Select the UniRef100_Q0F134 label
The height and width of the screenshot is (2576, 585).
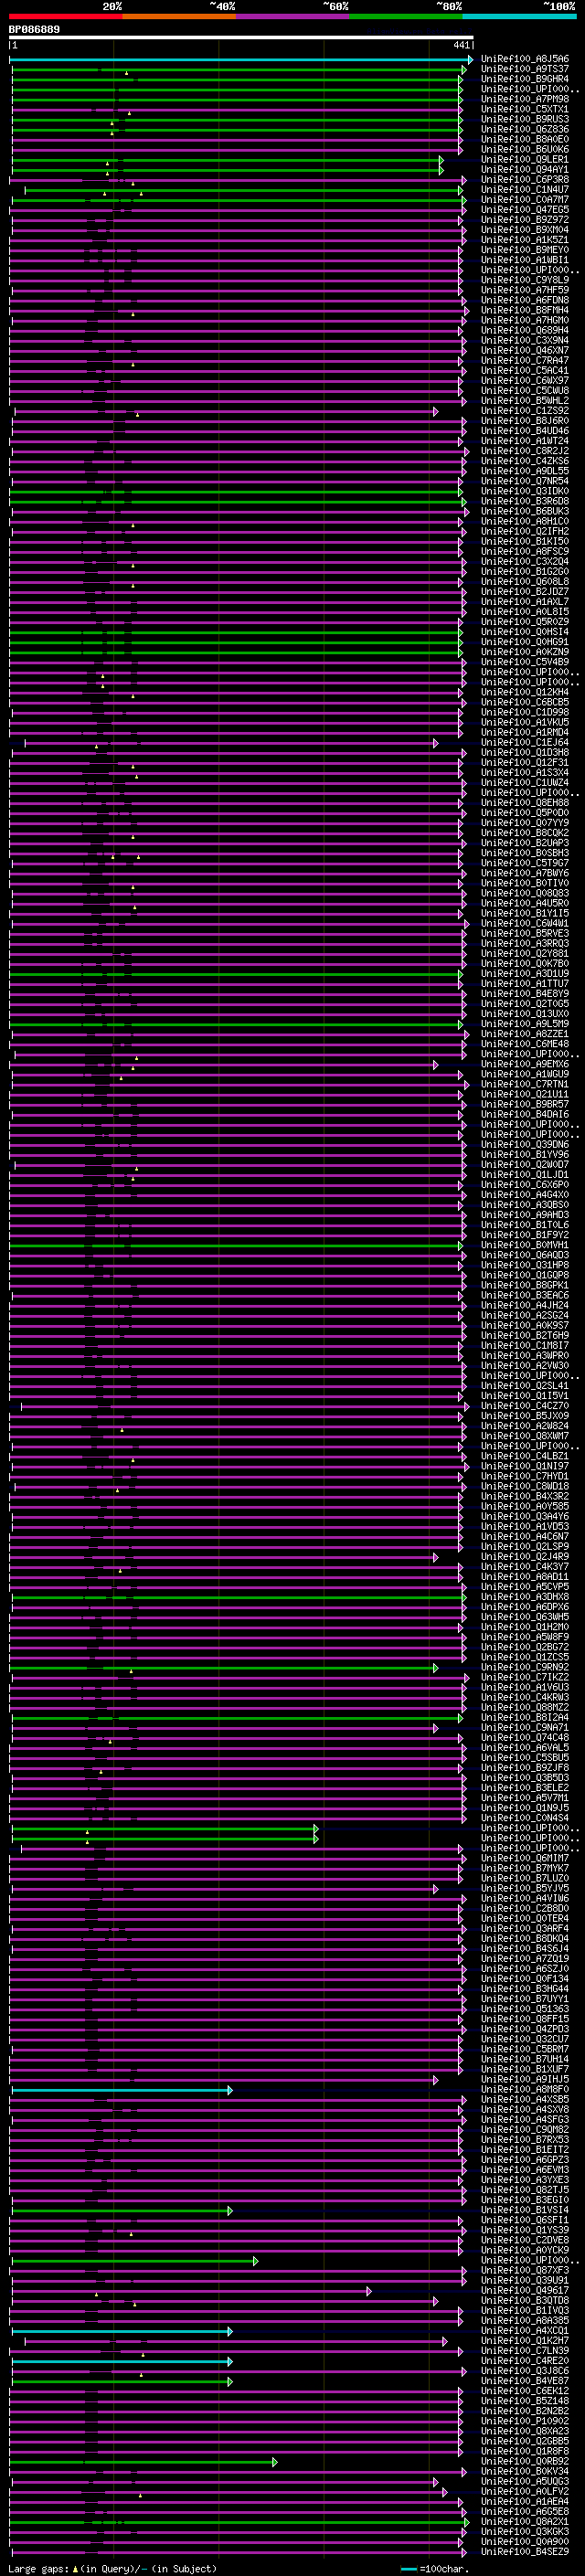(x=524, y=1979)
